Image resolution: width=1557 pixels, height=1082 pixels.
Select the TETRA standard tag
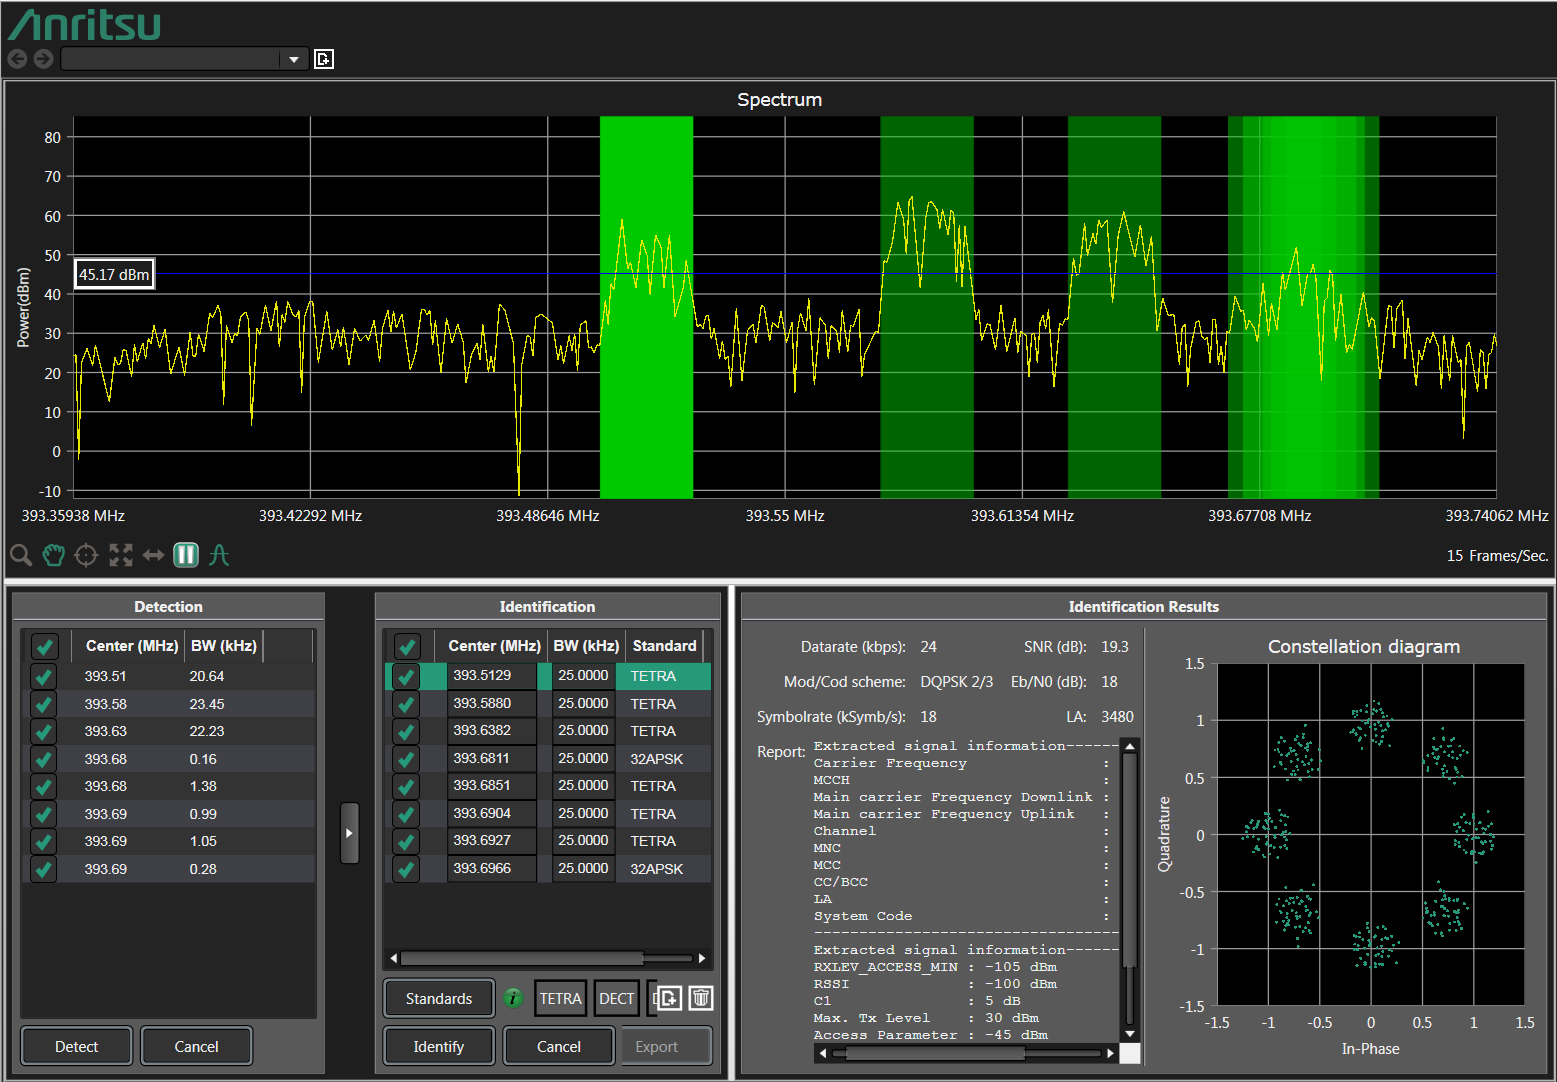tap(560, 998)
